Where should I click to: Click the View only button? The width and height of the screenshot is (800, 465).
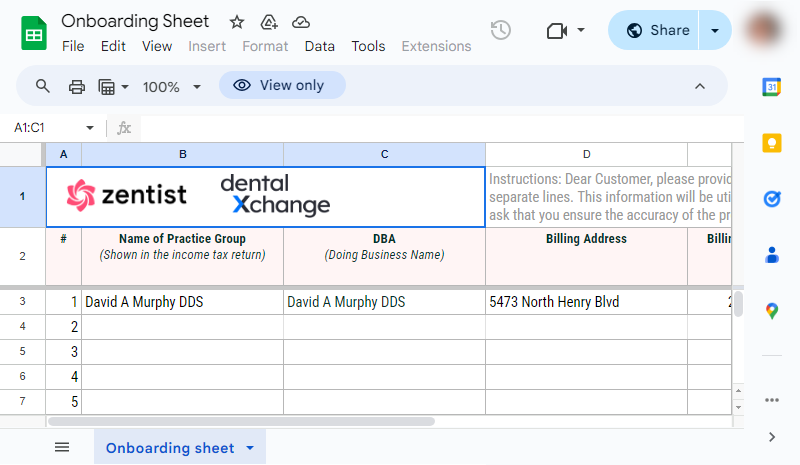282,85
